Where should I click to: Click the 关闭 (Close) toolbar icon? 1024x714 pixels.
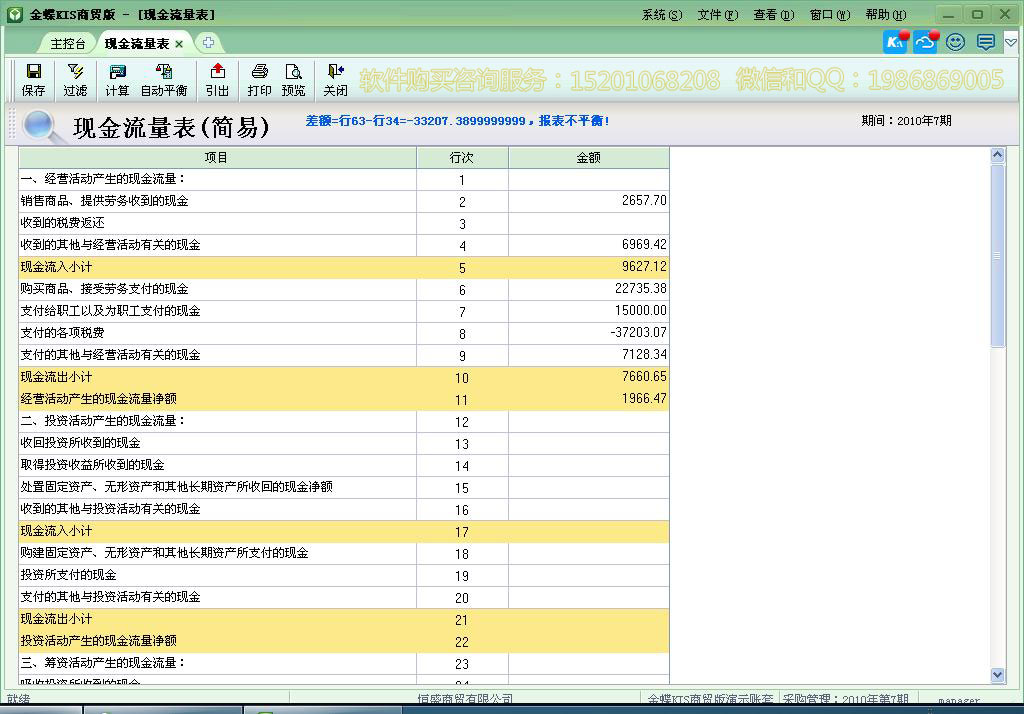pos(335,80)
